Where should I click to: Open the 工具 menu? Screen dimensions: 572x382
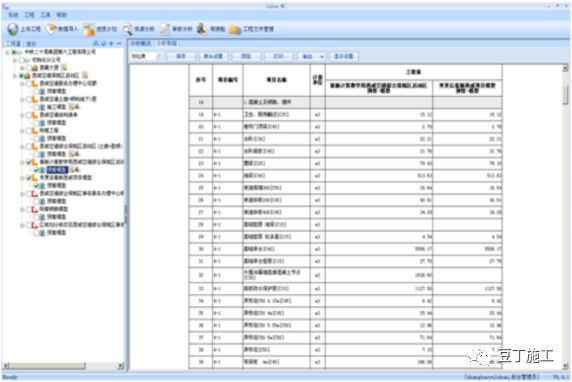pyautogui.click(x=45, y=15)
